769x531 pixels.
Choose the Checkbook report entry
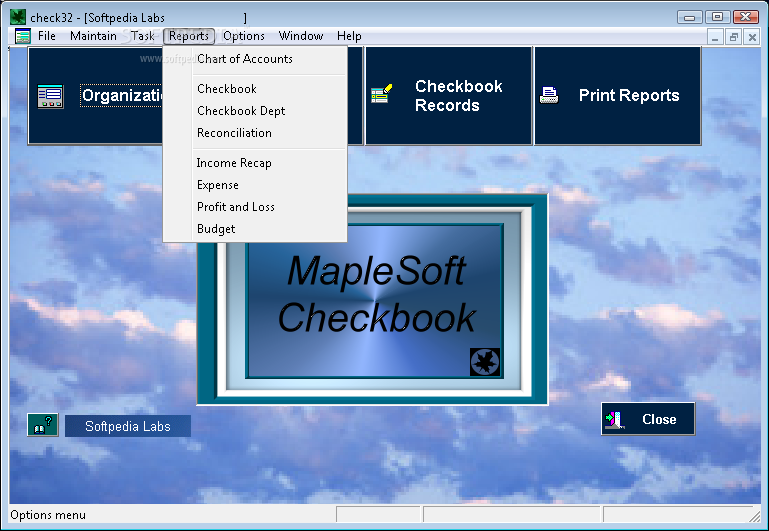255,89
